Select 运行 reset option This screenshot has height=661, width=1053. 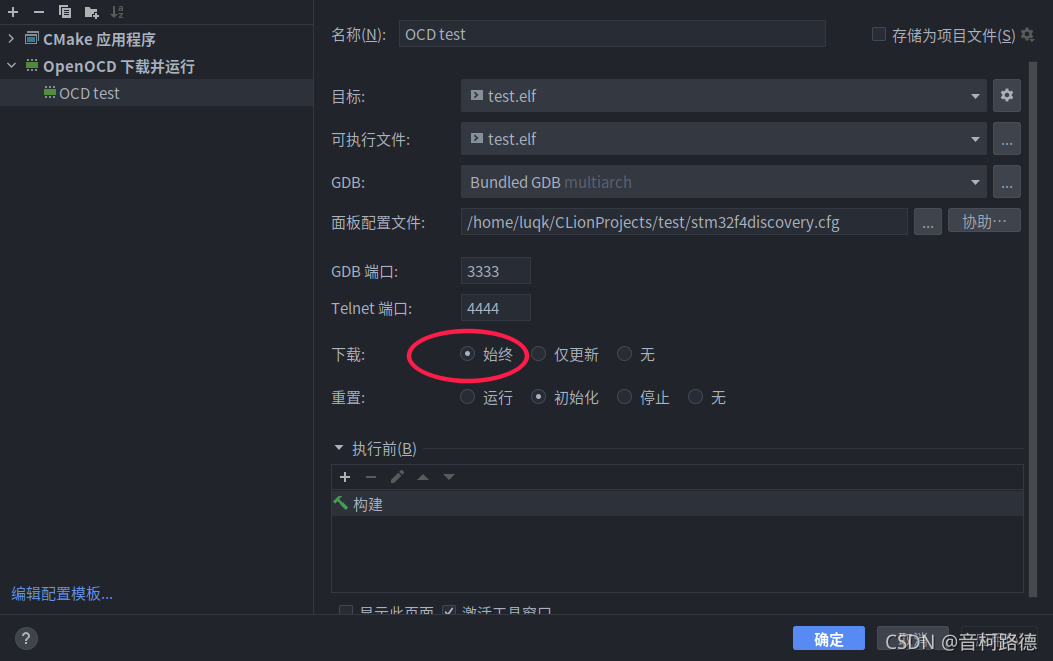(x=487, y=397)
